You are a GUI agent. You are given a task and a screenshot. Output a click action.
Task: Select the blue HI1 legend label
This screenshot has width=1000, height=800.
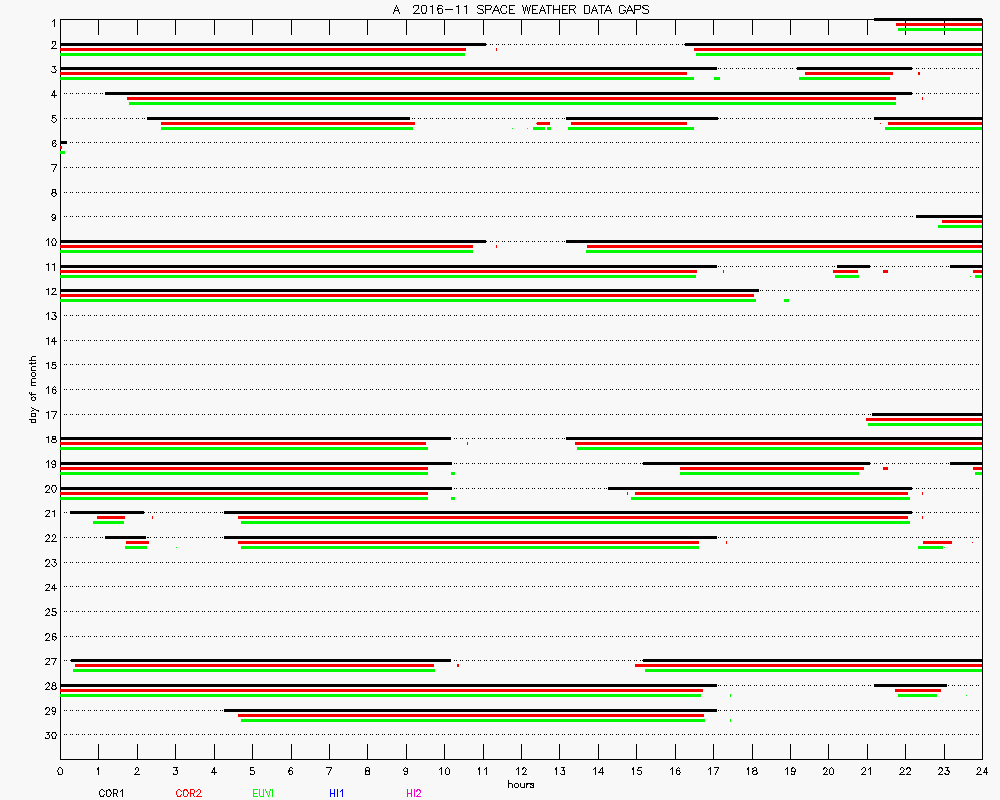[337, 793]
